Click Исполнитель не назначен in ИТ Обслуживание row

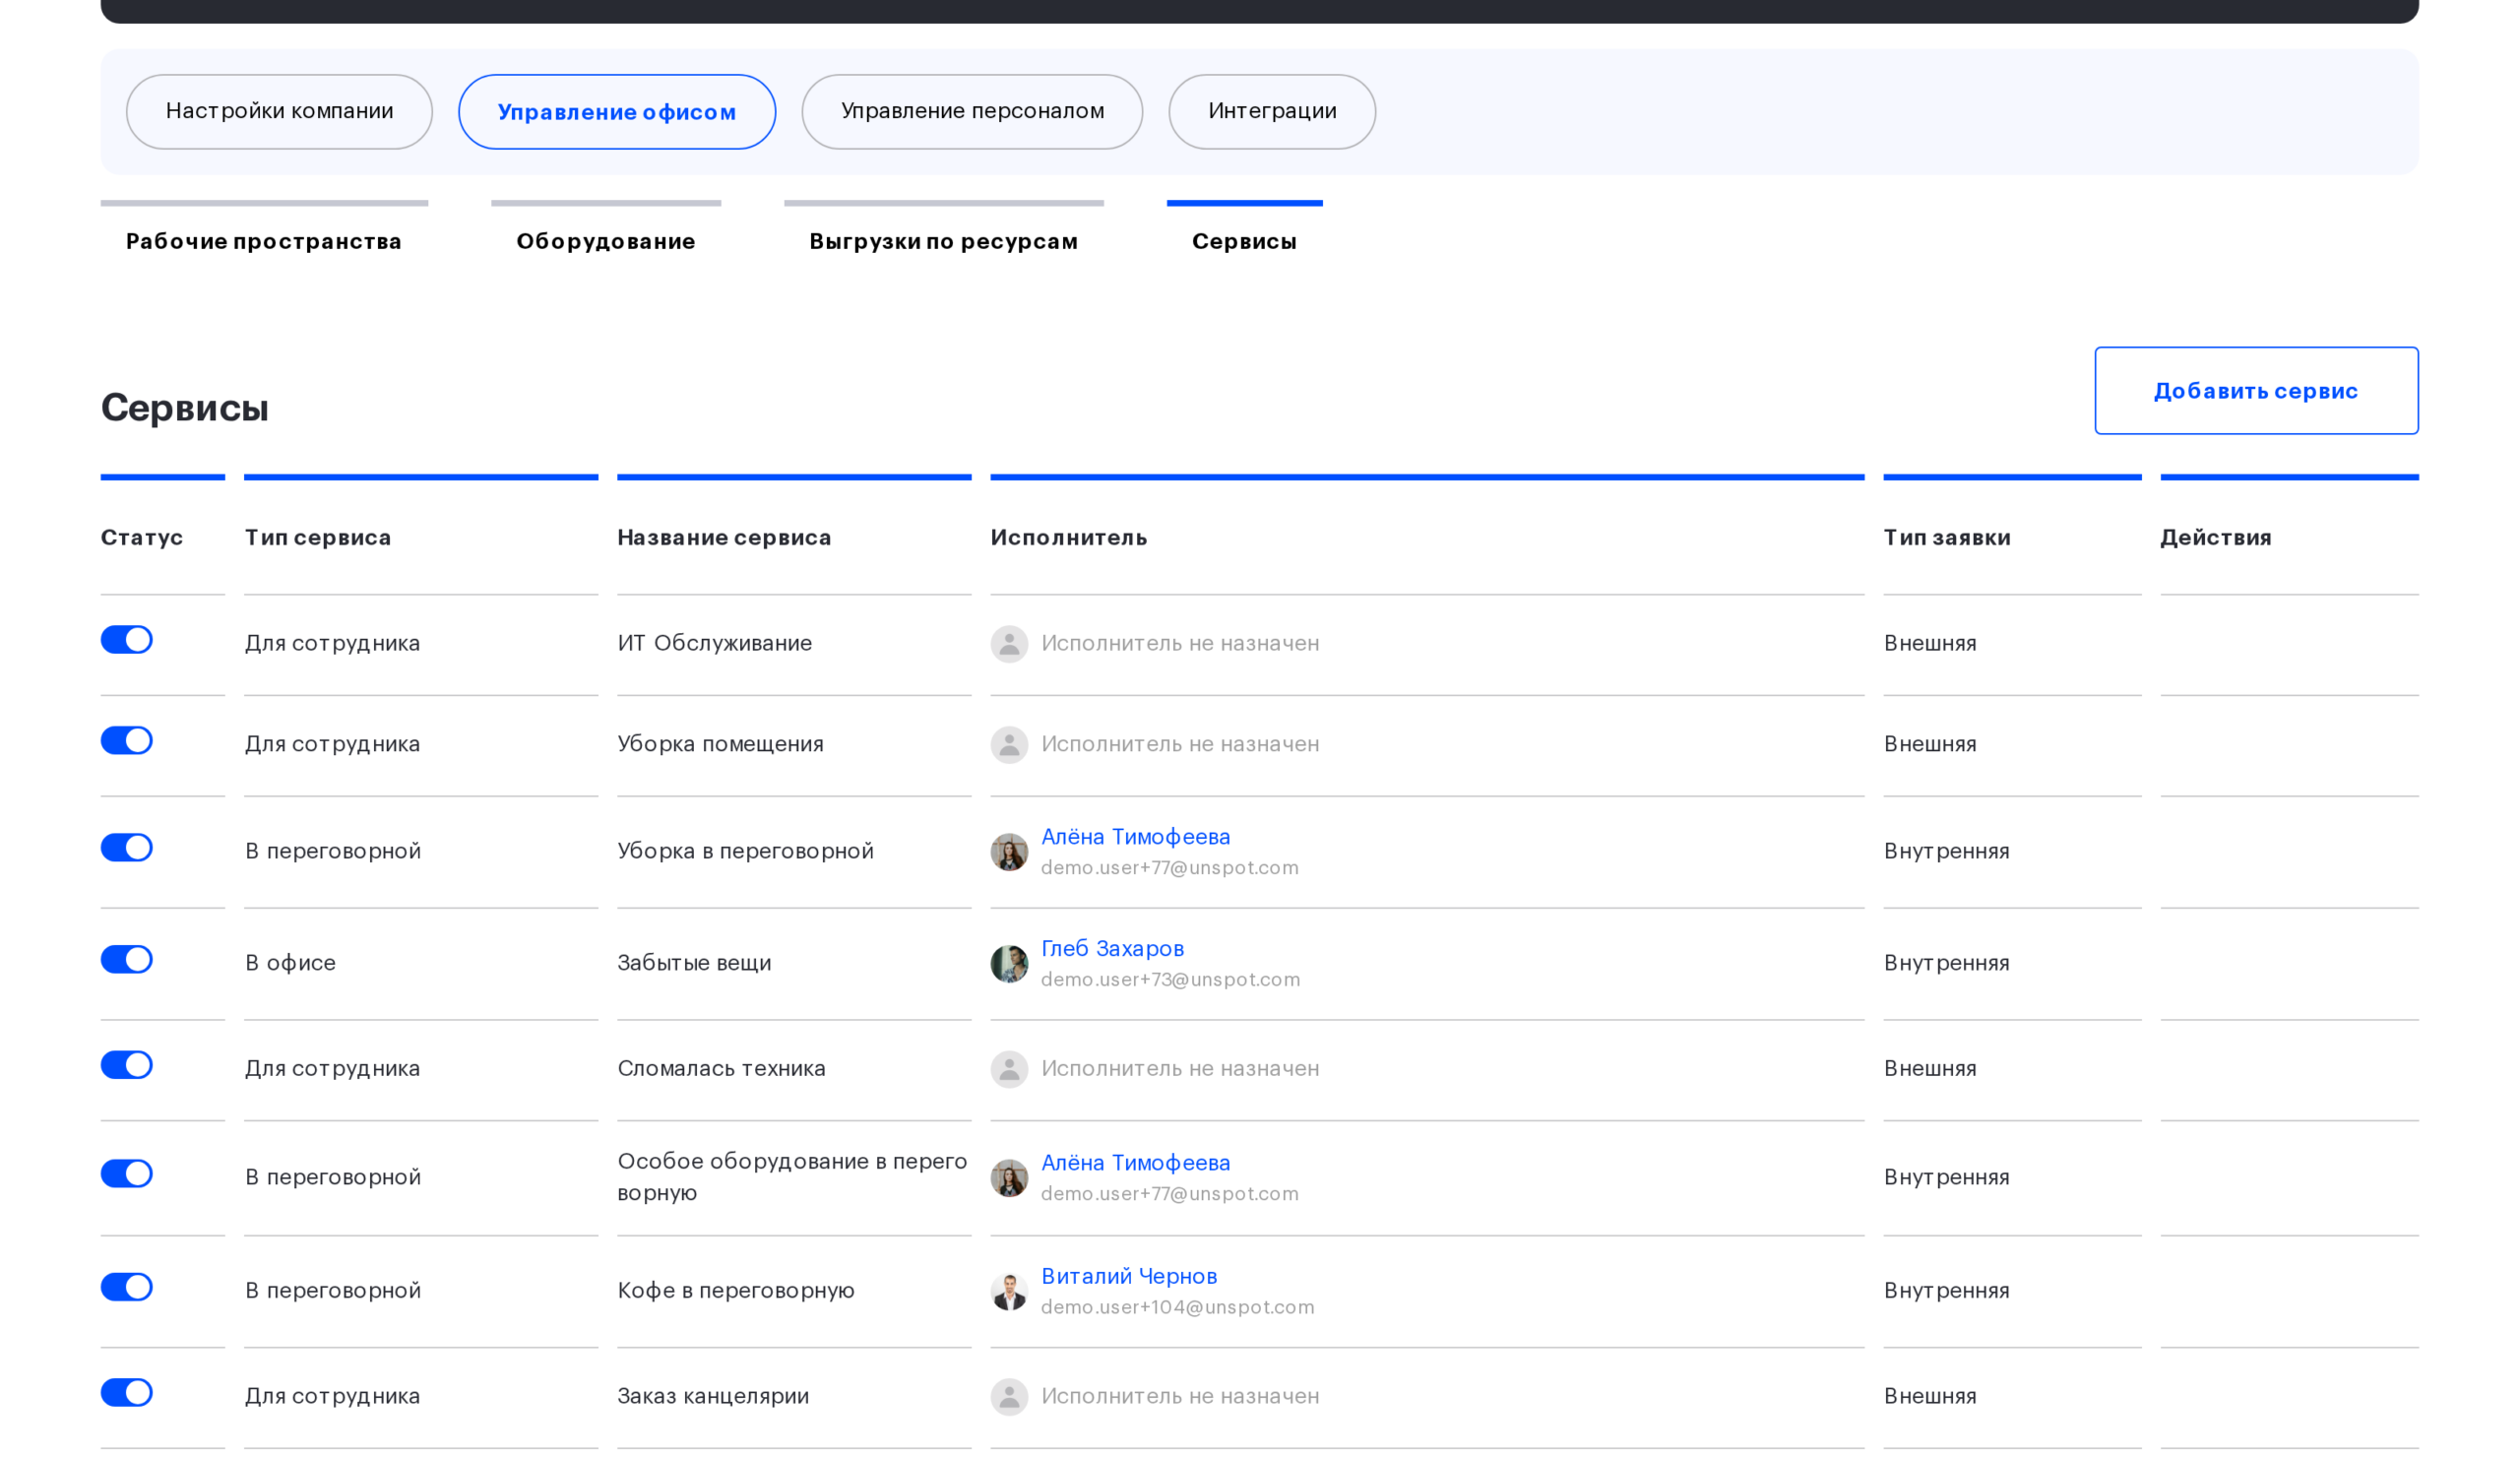[1180, 643]
